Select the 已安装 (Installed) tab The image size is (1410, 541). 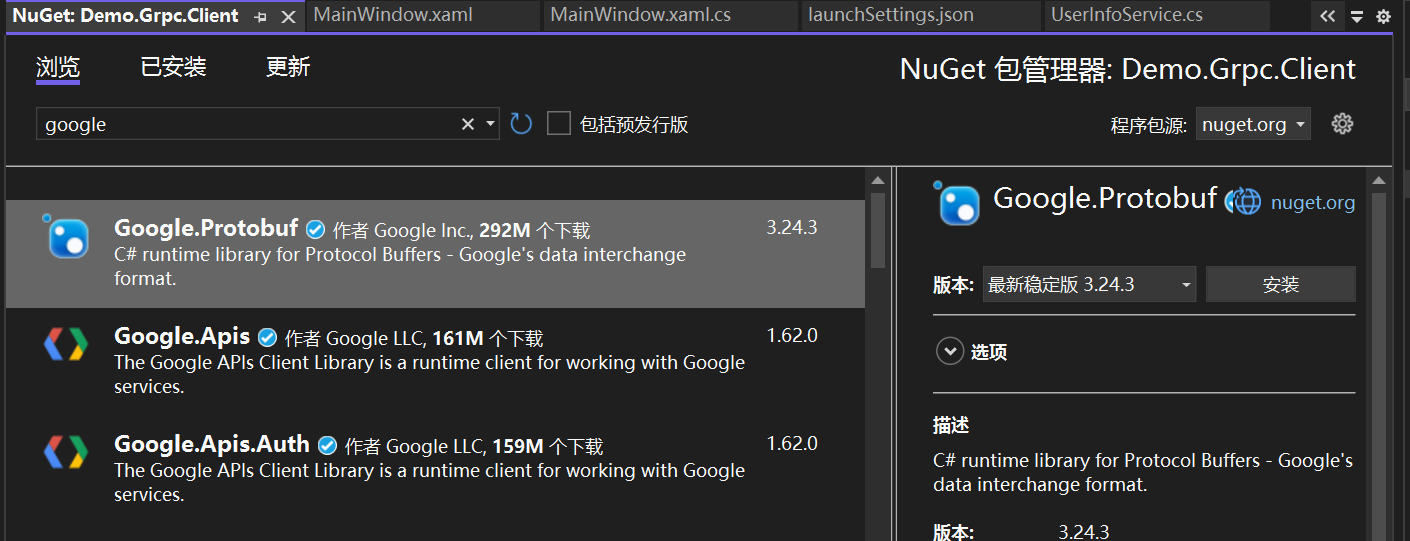[x=173, y=67]
